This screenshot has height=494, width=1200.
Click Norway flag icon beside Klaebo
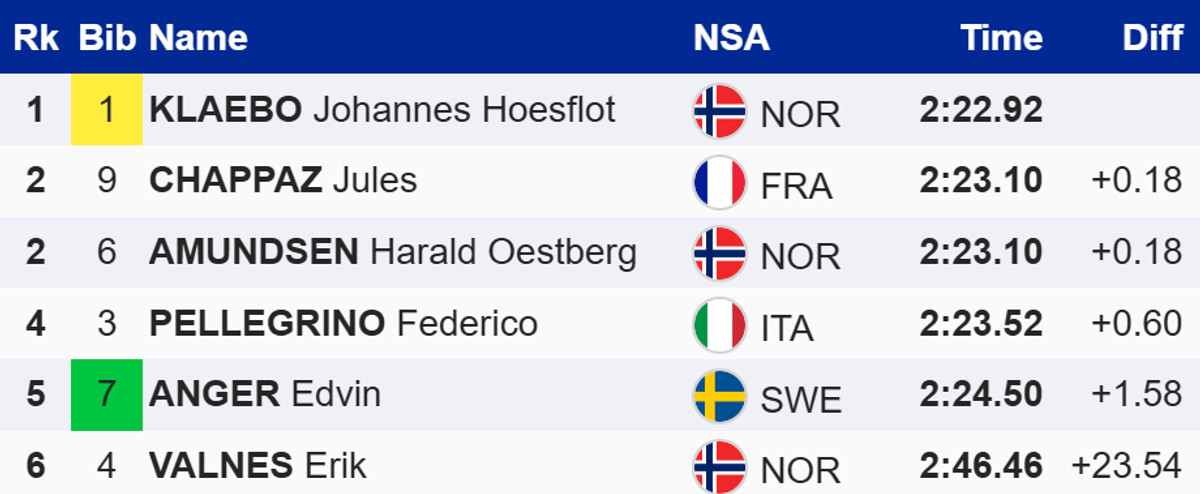tap(719, 111)
